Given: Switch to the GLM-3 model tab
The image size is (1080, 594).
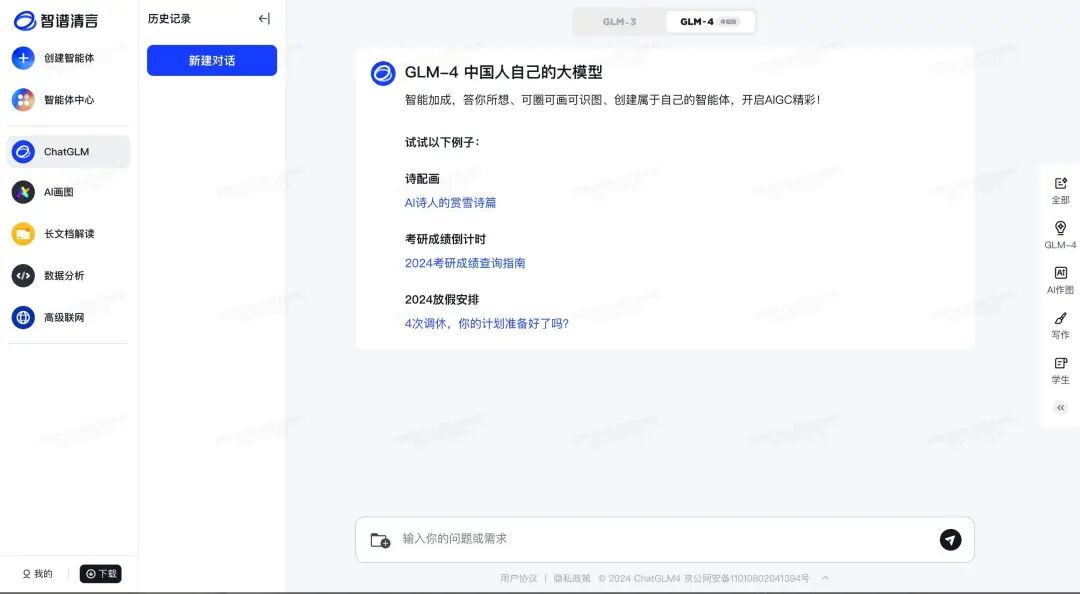Looking at the screenshot, I should [619, 21].
